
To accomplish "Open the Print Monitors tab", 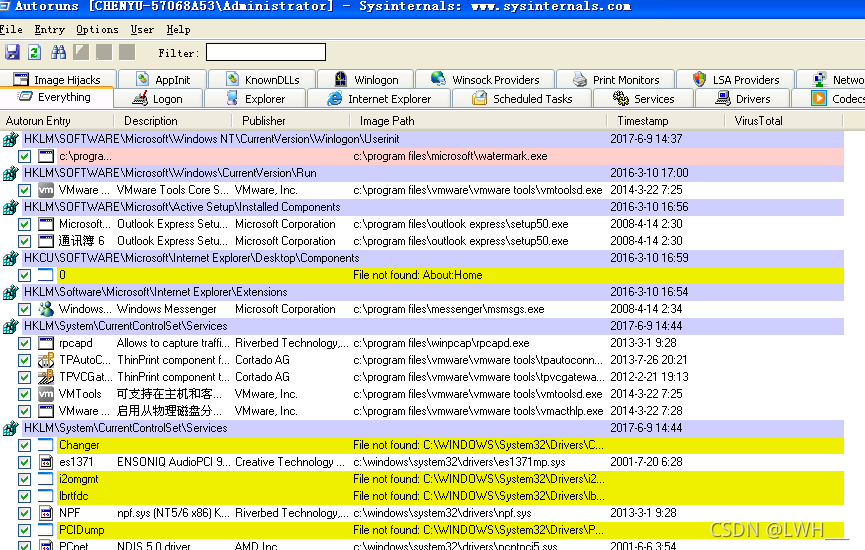I will 616,79.
